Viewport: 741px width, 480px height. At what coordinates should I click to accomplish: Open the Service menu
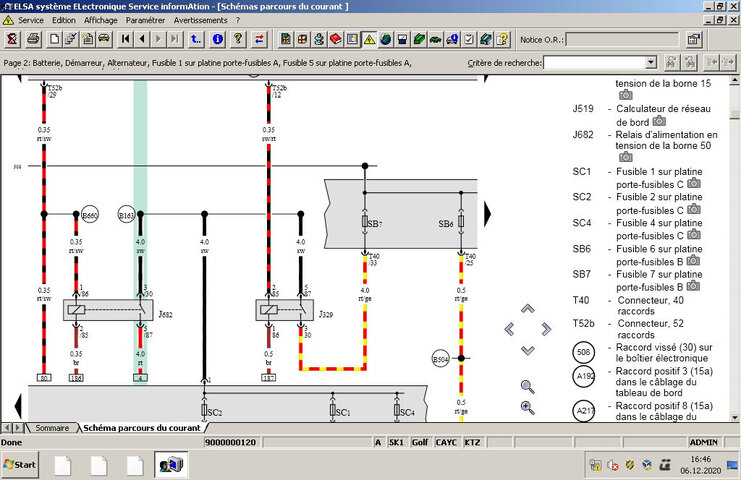point(31,20)
